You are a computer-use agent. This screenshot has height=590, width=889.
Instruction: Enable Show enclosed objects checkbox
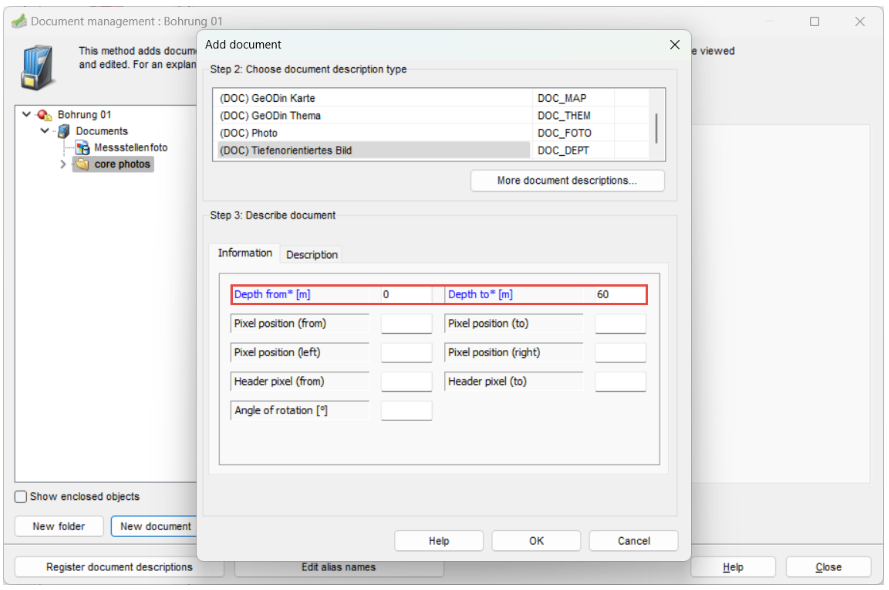pos(21,497)
